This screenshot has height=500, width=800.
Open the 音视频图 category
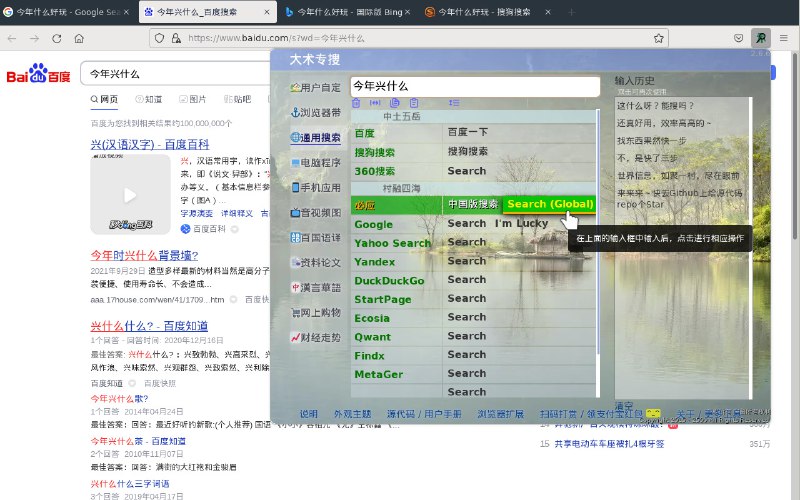315,213
